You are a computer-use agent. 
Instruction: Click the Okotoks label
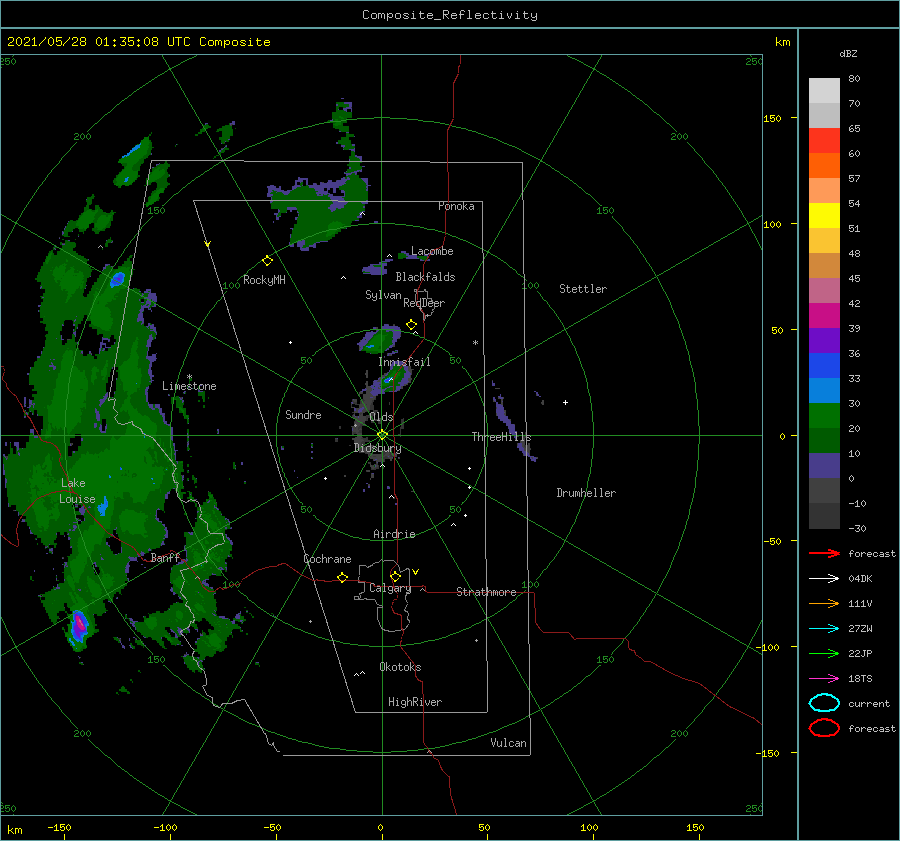pos(400,667)
